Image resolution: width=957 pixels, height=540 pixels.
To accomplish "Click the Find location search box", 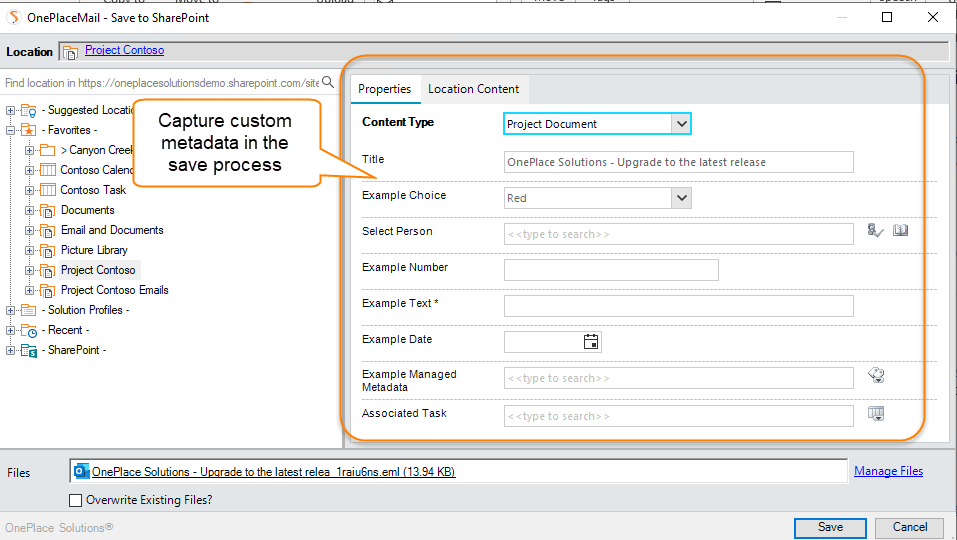I will click(162, 83).
